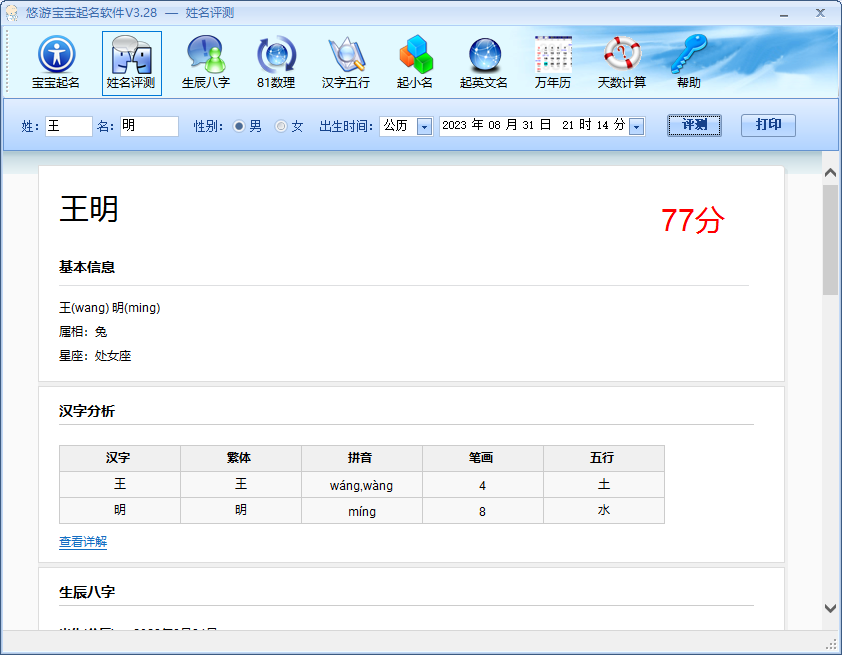Click the 名 given name input field
This screenshot has height=655, width=842.
[149, 127]
